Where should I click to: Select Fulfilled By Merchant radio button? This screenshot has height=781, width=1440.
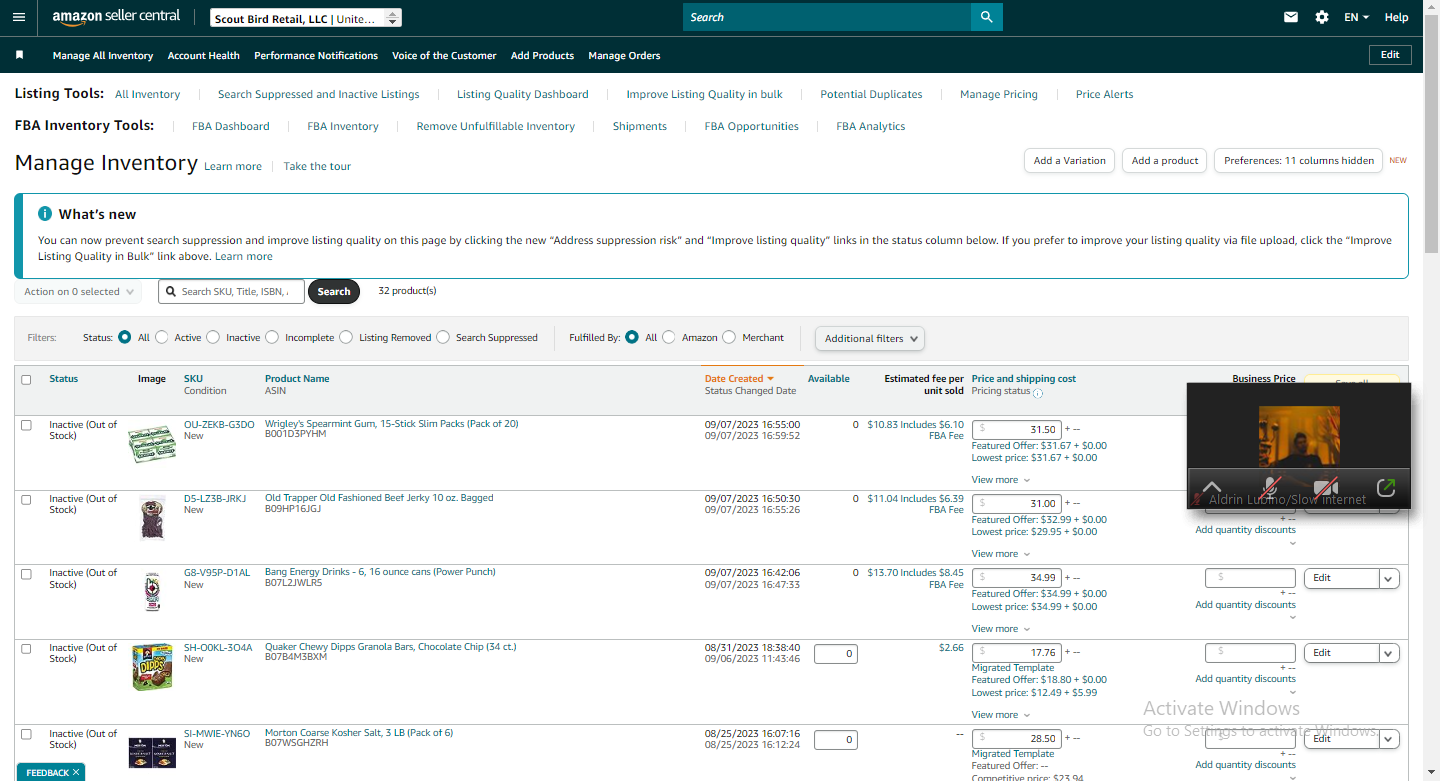pos(729,337)
